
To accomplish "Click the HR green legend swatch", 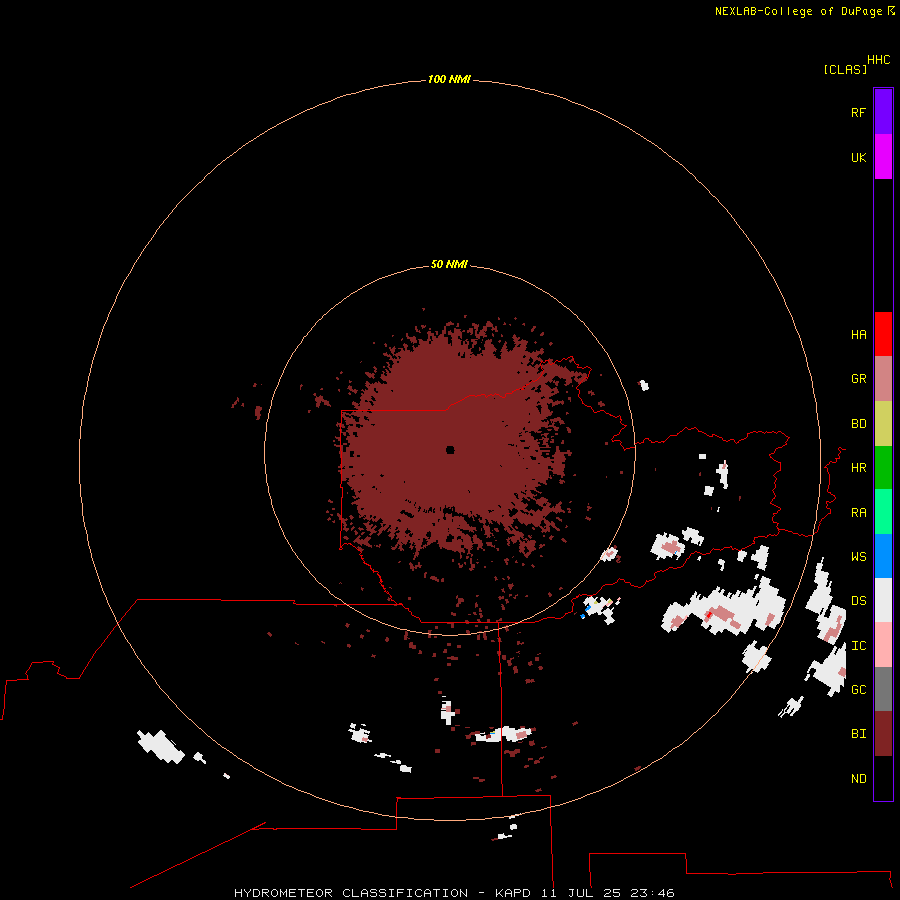I will click(883, 468).
